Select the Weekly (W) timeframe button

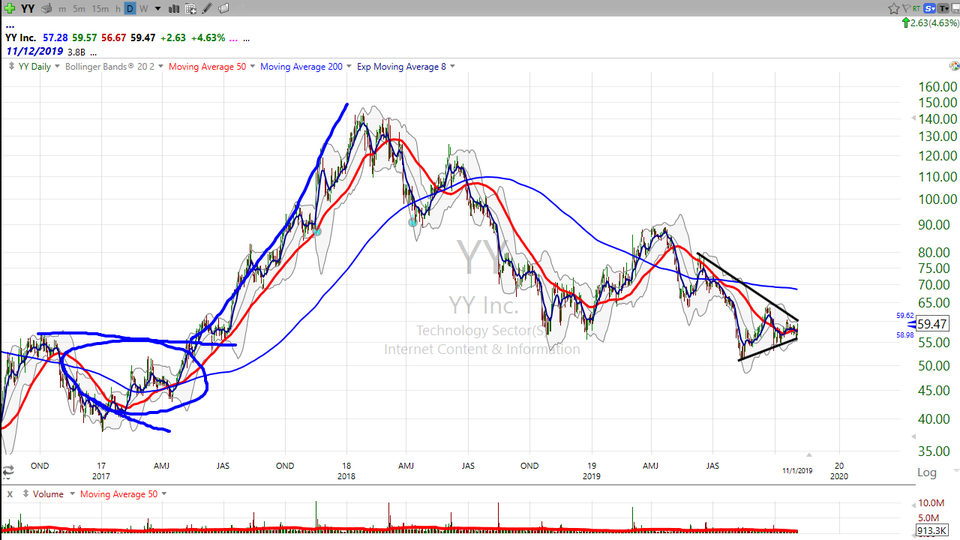(x=143, y=9)
